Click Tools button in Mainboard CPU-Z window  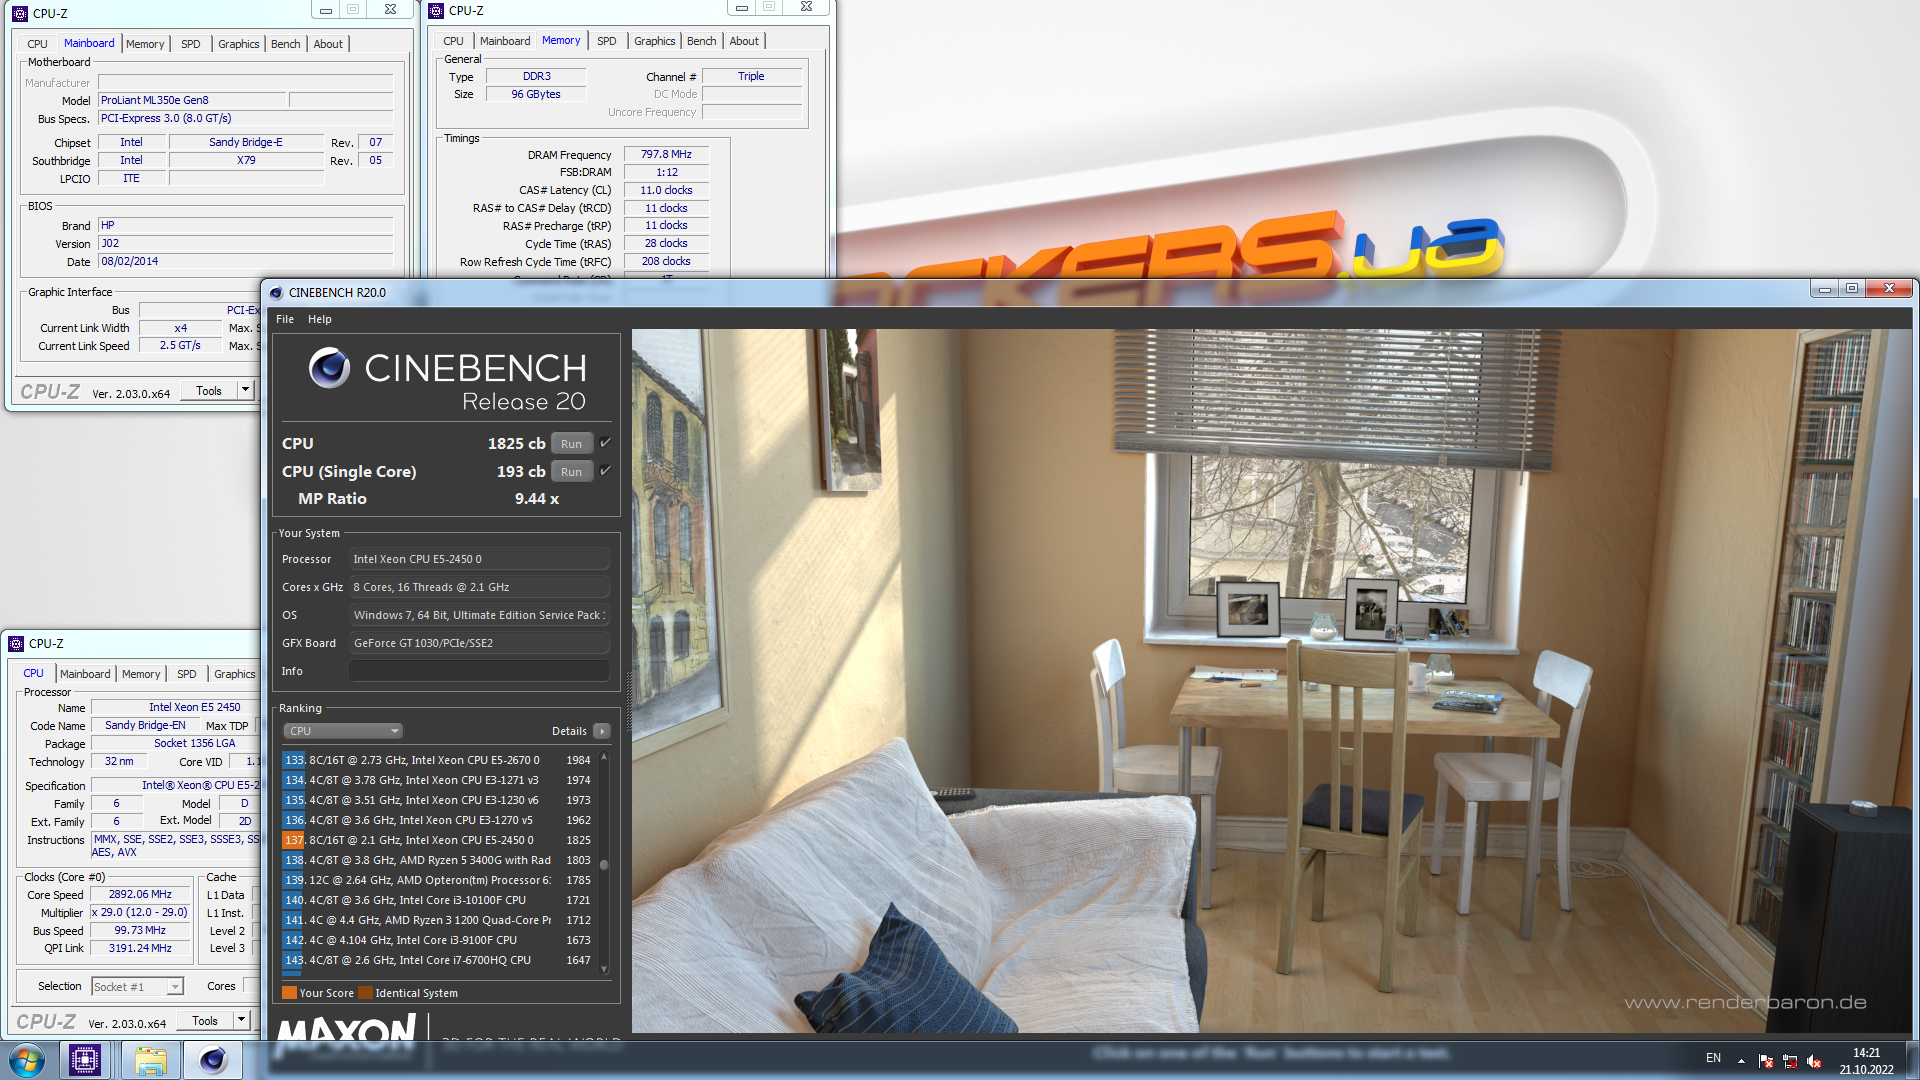(209, 390)
